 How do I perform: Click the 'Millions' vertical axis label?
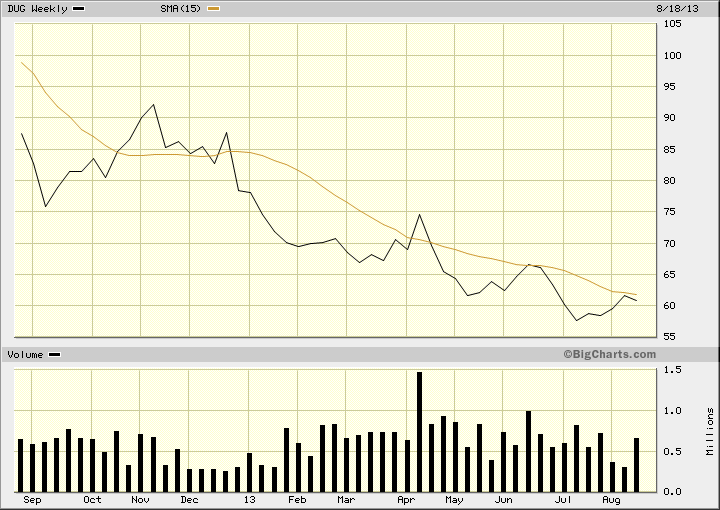pyautogui.click(x=710, y=432)
